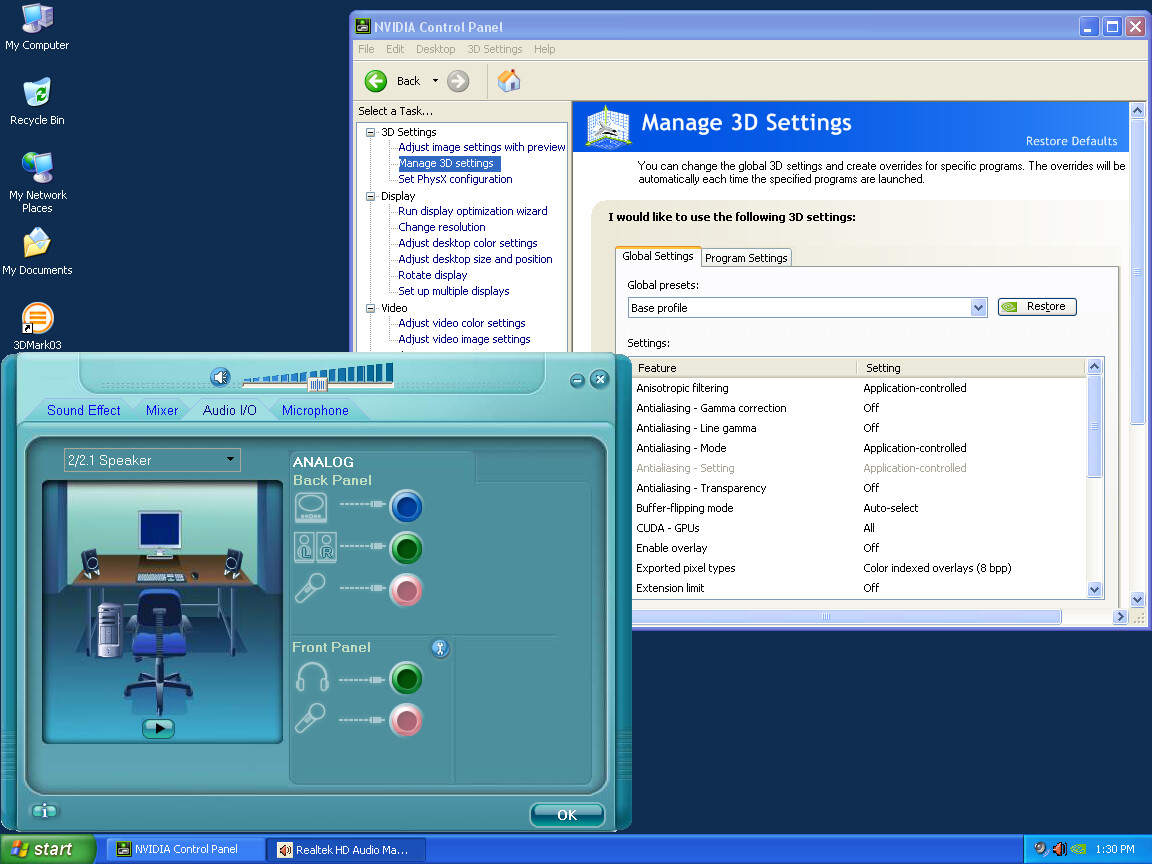Mute audio using the speaker icon above the slider
The width and height of the screenshot is (1152, 864).
[220, 378]
